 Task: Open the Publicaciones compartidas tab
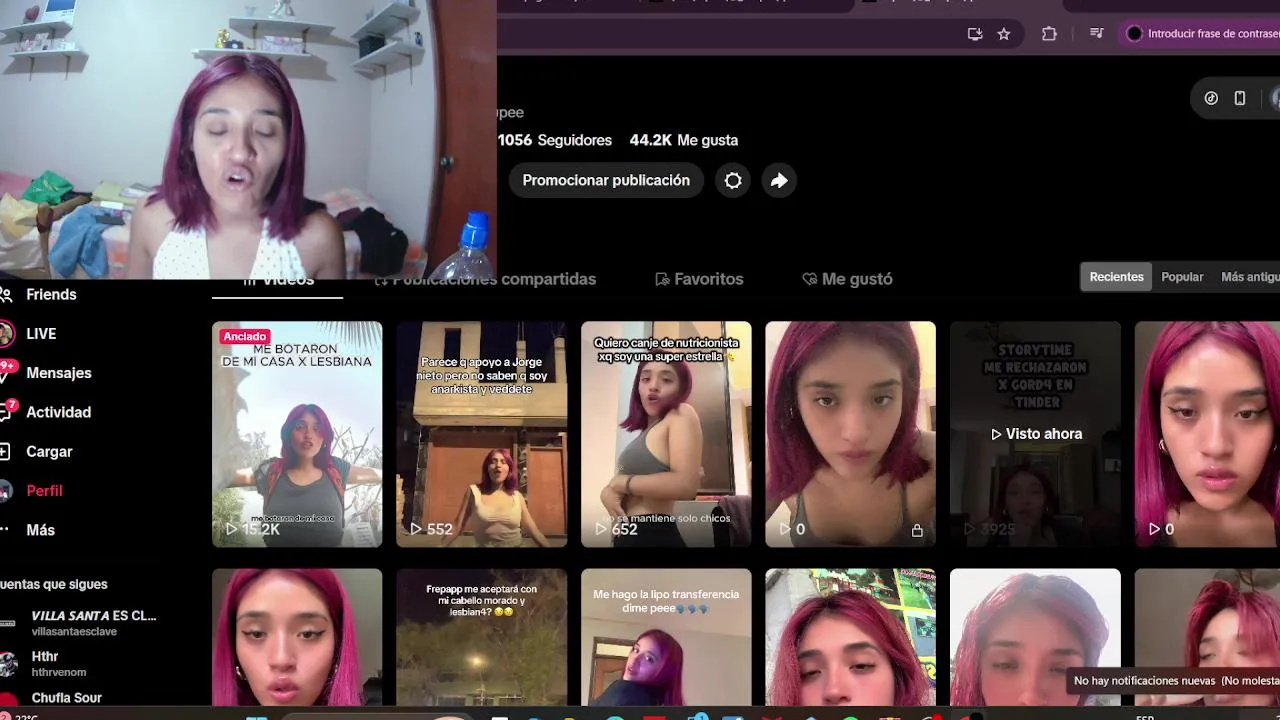pyautogui.click(x=485, y=279)
